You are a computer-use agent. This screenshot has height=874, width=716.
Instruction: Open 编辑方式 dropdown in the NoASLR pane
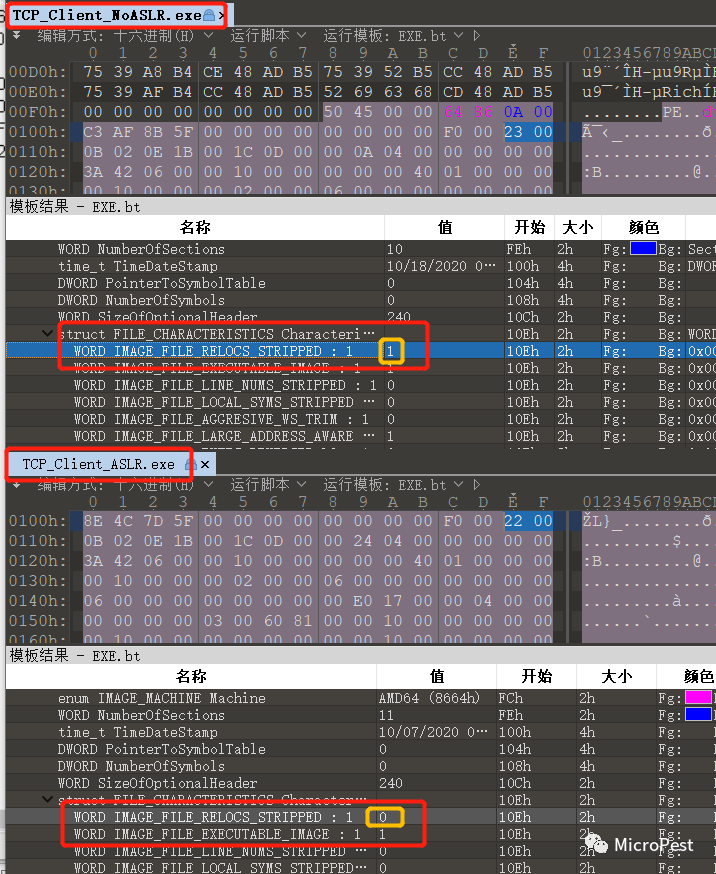click(x=125, y=36)
